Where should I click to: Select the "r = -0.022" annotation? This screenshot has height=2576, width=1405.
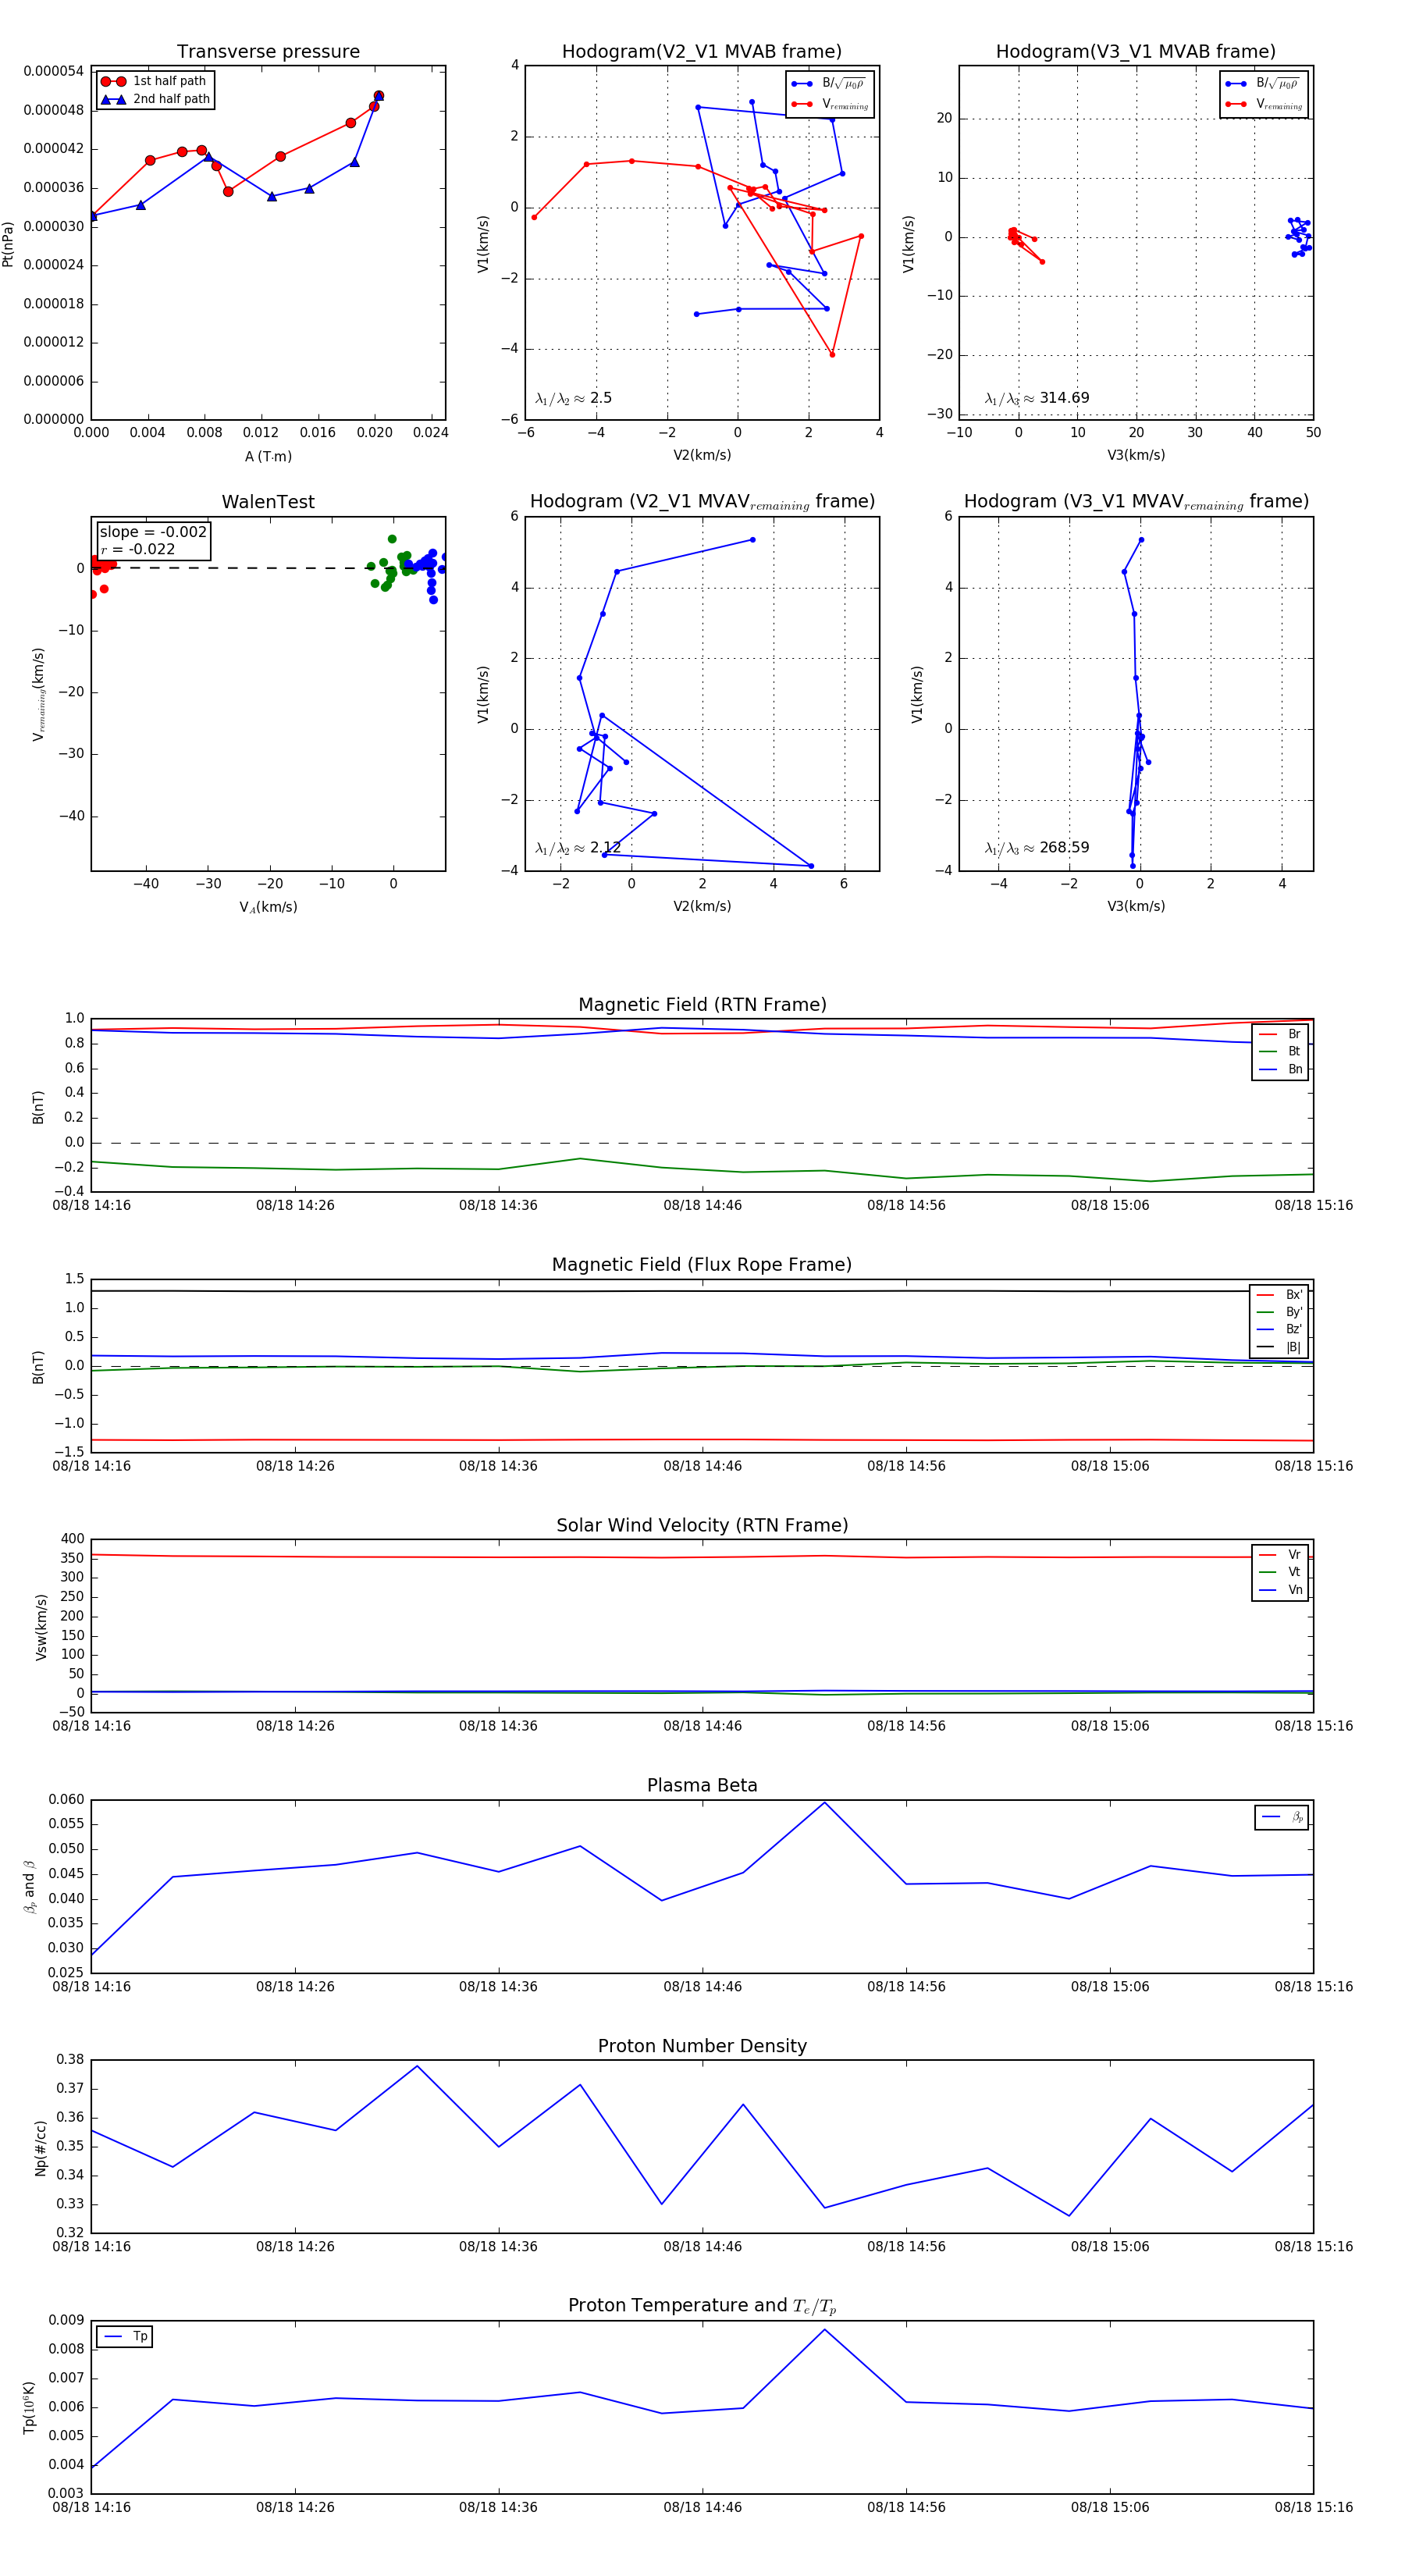point(138,549)
